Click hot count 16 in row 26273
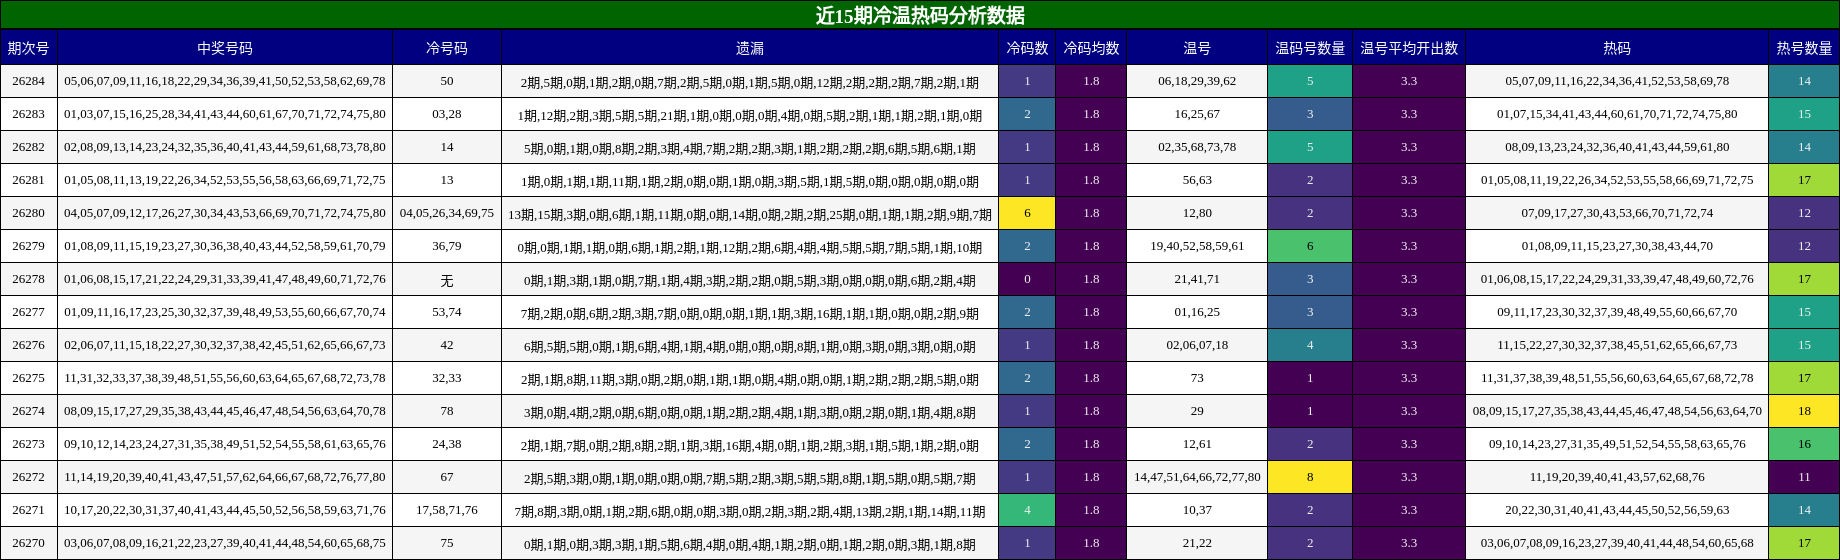 tap(1804, 444)
